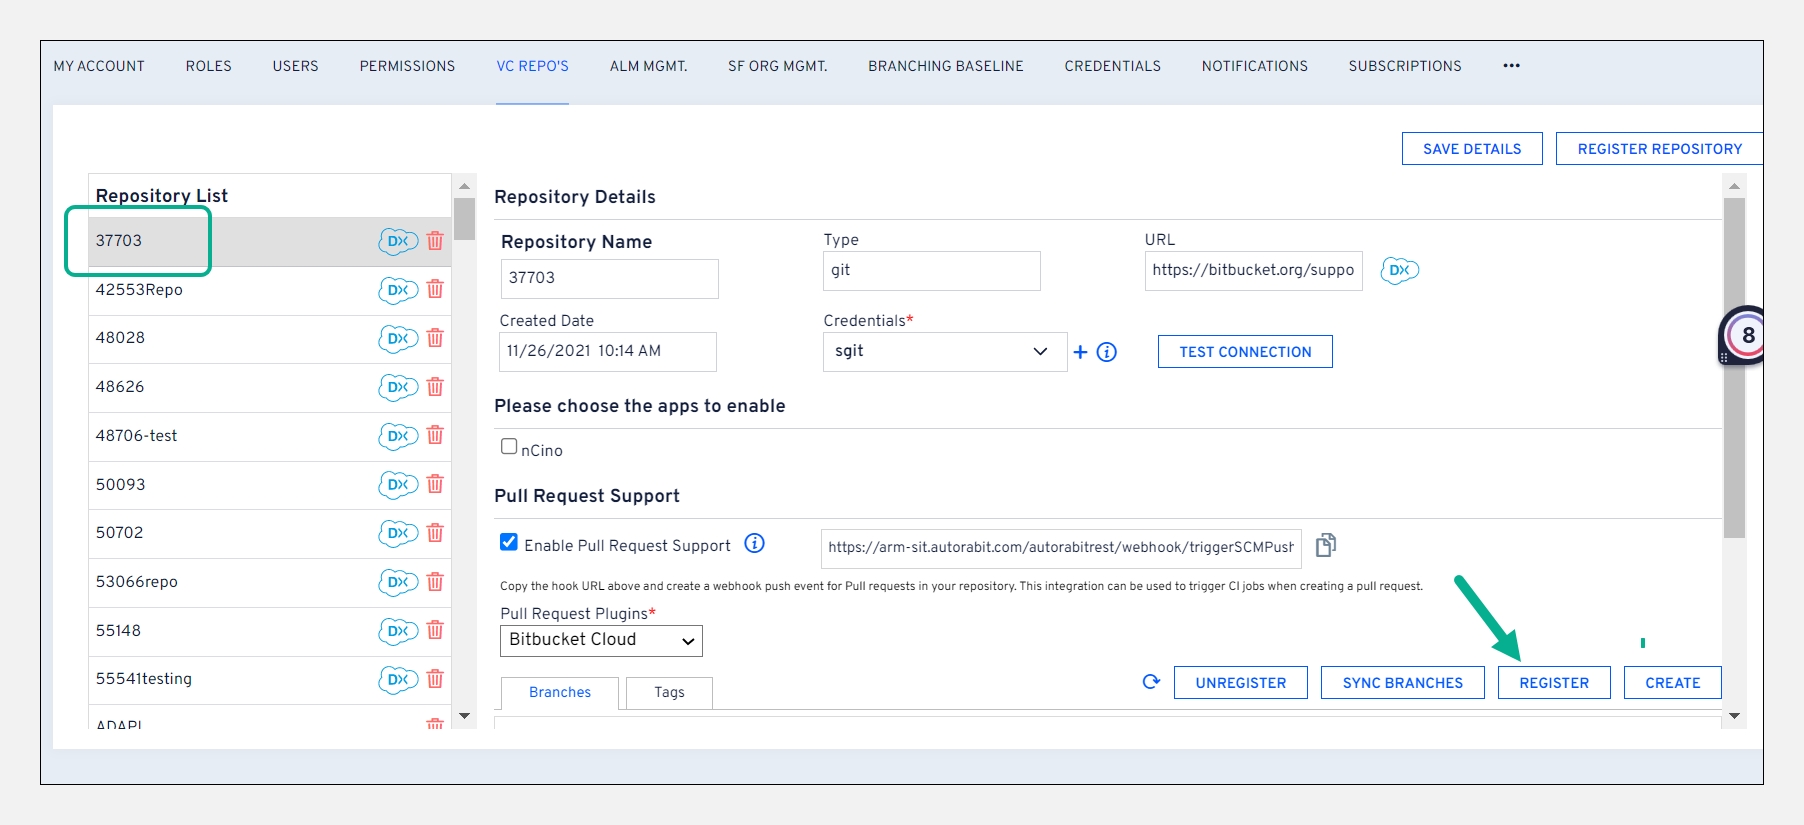Image resolution: width=1804 pixels, height=825 pixels.
Task: Click info icon beside Enable Pull Request Support
Action: (755, 543)
